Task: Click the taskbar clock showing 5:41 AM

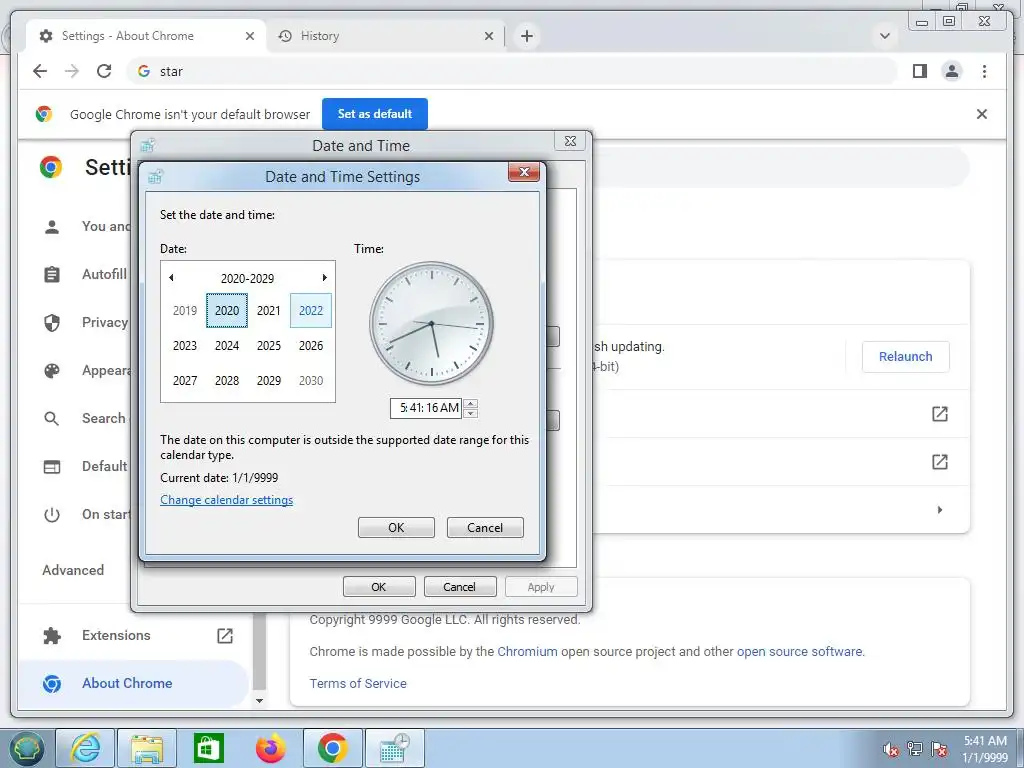Action: (985, 749)
